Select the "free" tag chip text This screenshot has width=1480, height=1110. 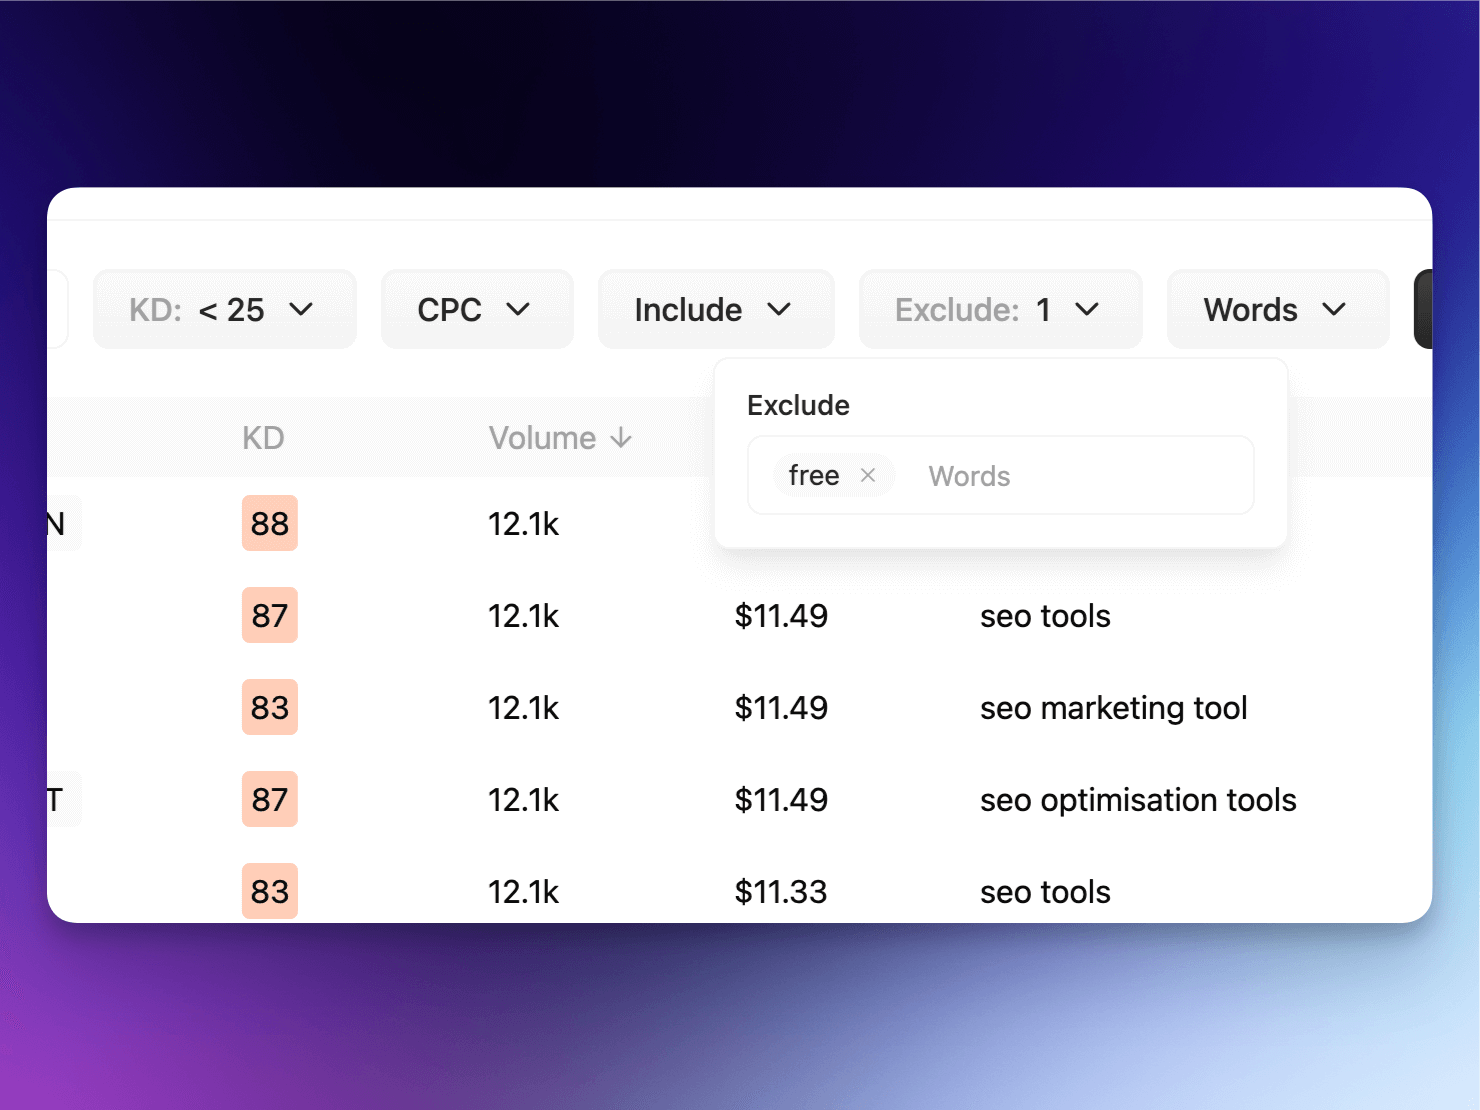click(813, 476)
